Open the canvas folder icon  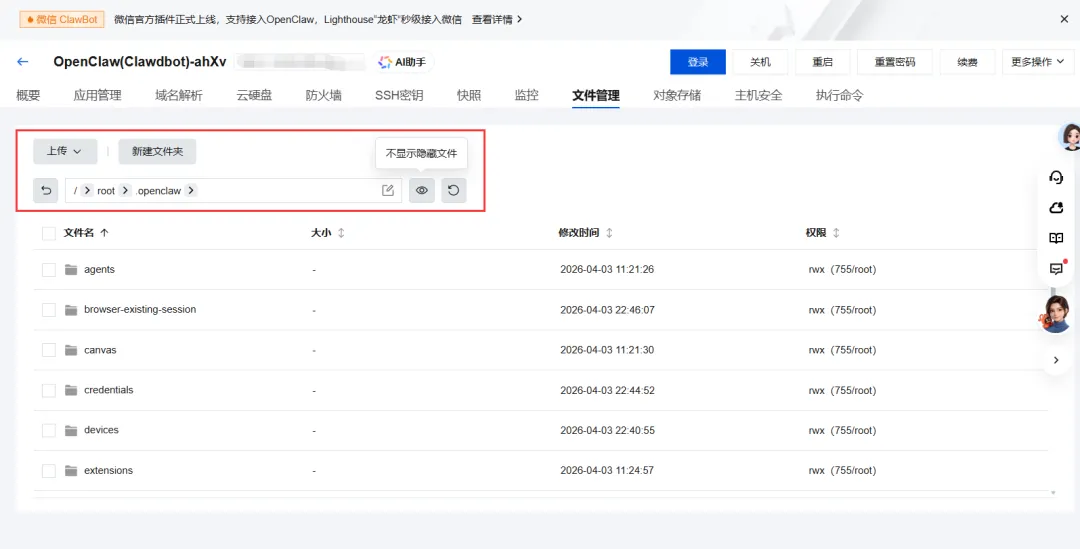pos(71,350)
